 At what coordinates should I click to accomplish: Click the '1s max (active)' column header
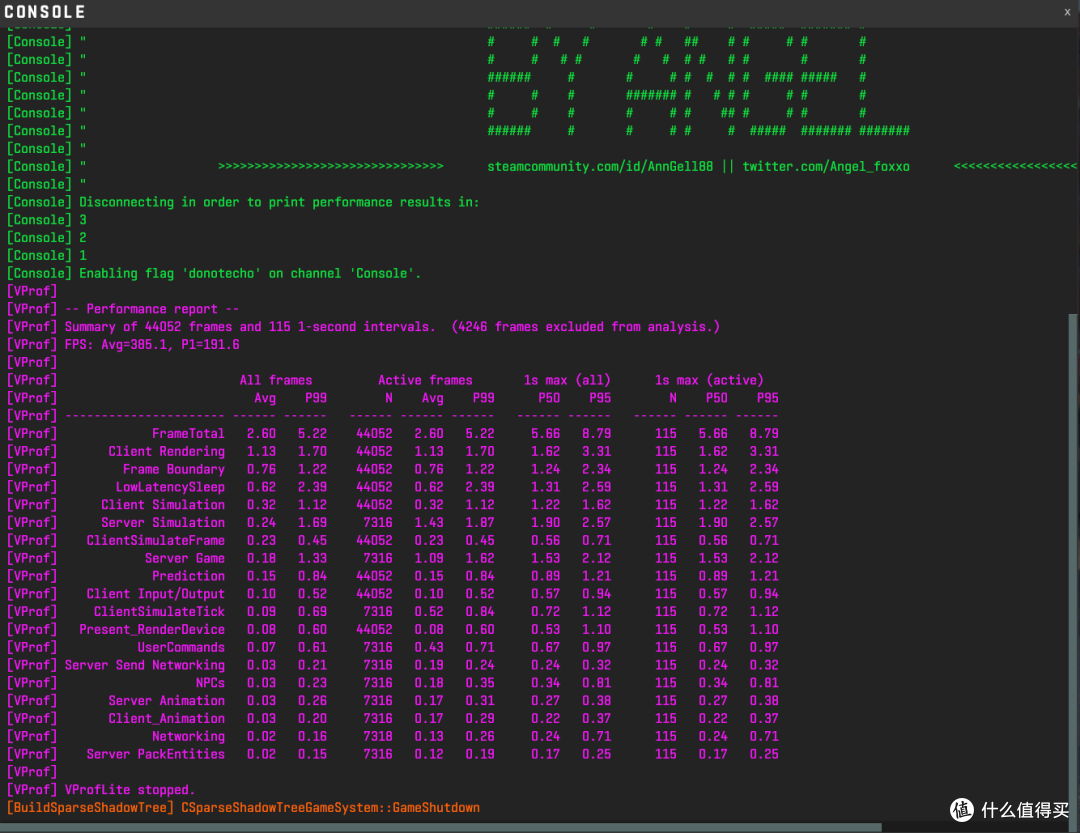(x=709, y=380)
